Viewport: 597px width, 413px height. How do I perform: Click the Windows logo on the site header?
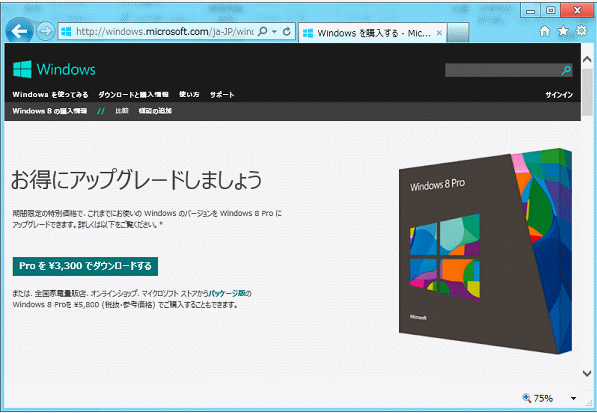pyautogui.click(x=54, y=69)
